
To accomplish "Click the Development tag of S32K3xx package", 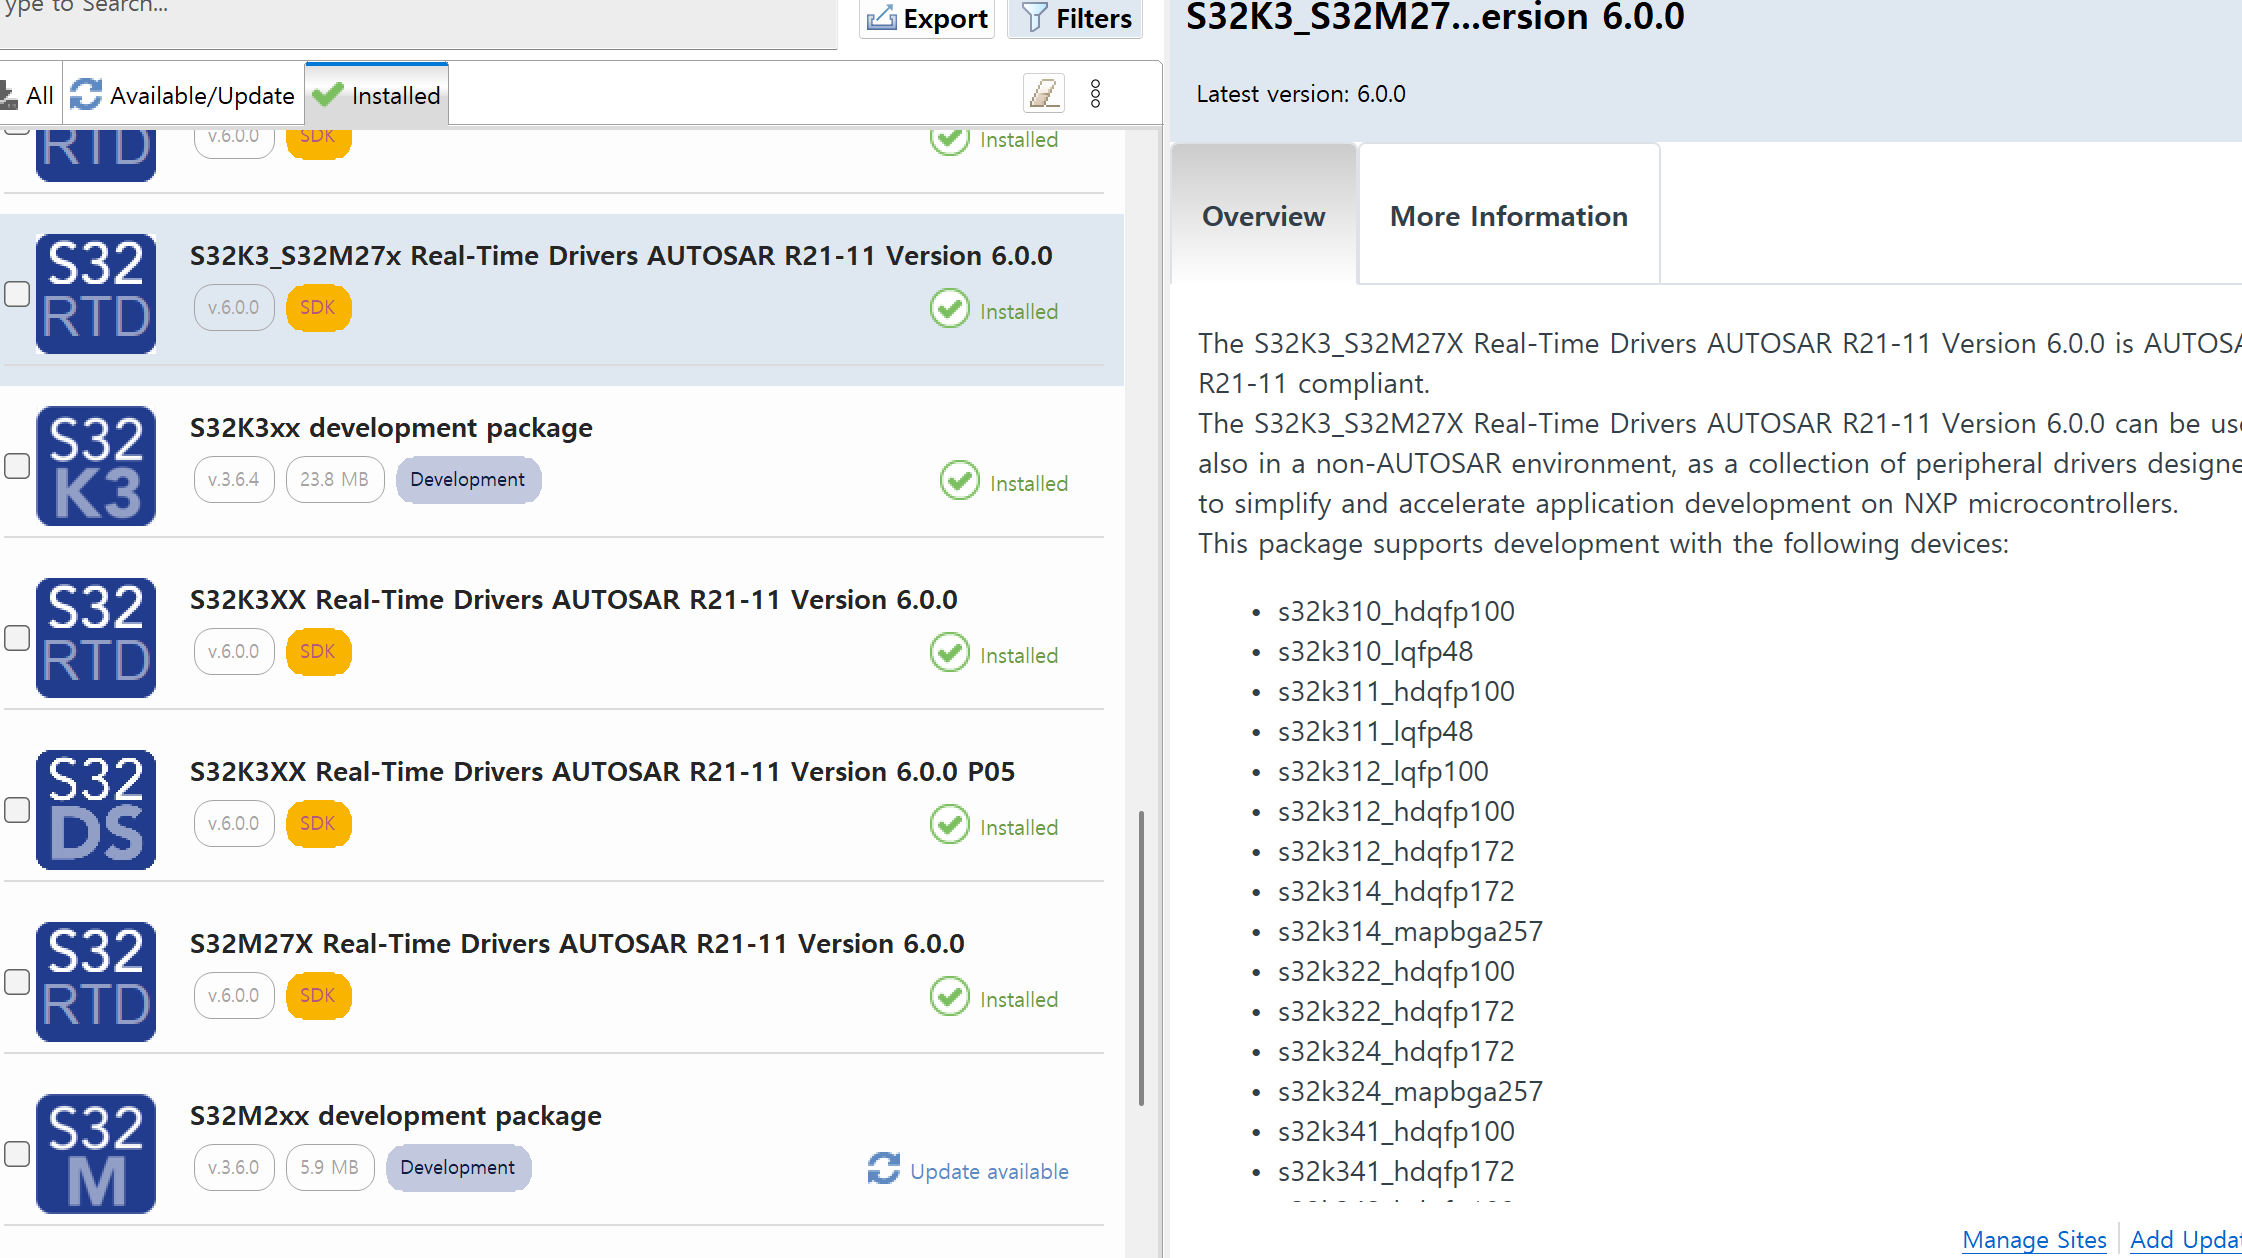I will click(468, 480).
